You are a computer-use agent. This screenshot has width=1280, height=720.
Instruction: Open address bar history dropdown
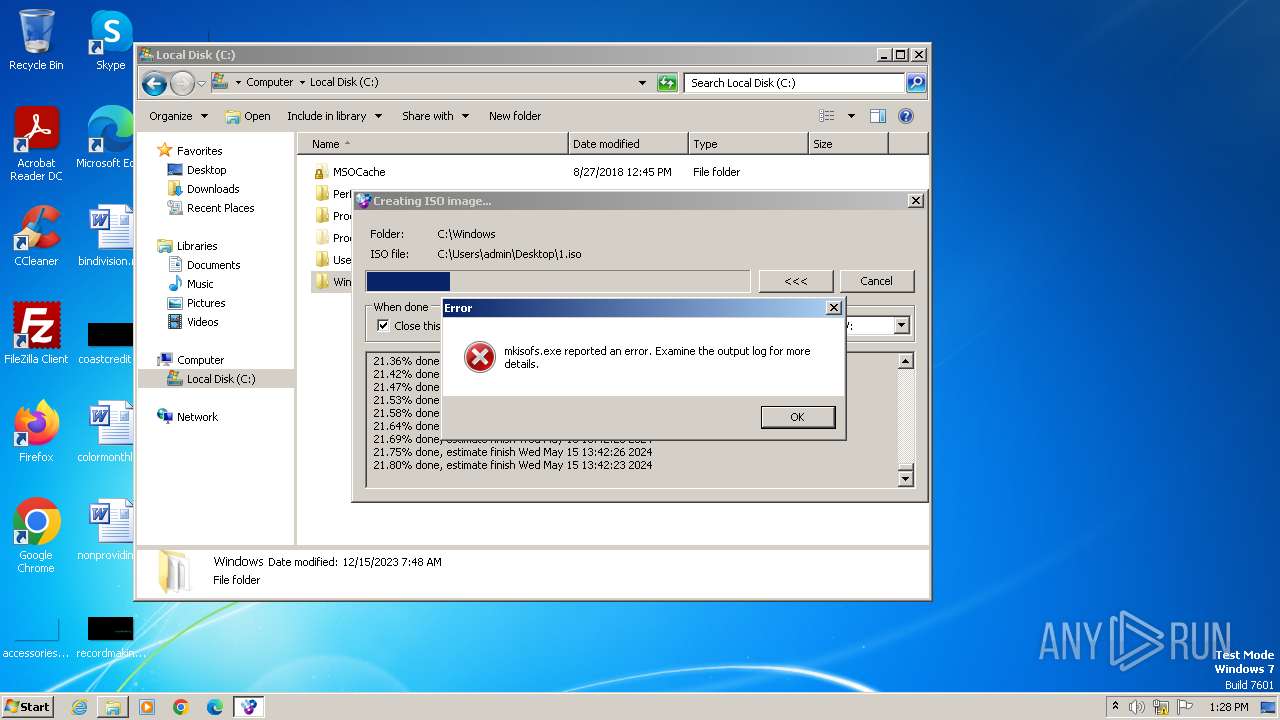click(x=642, y=83)
